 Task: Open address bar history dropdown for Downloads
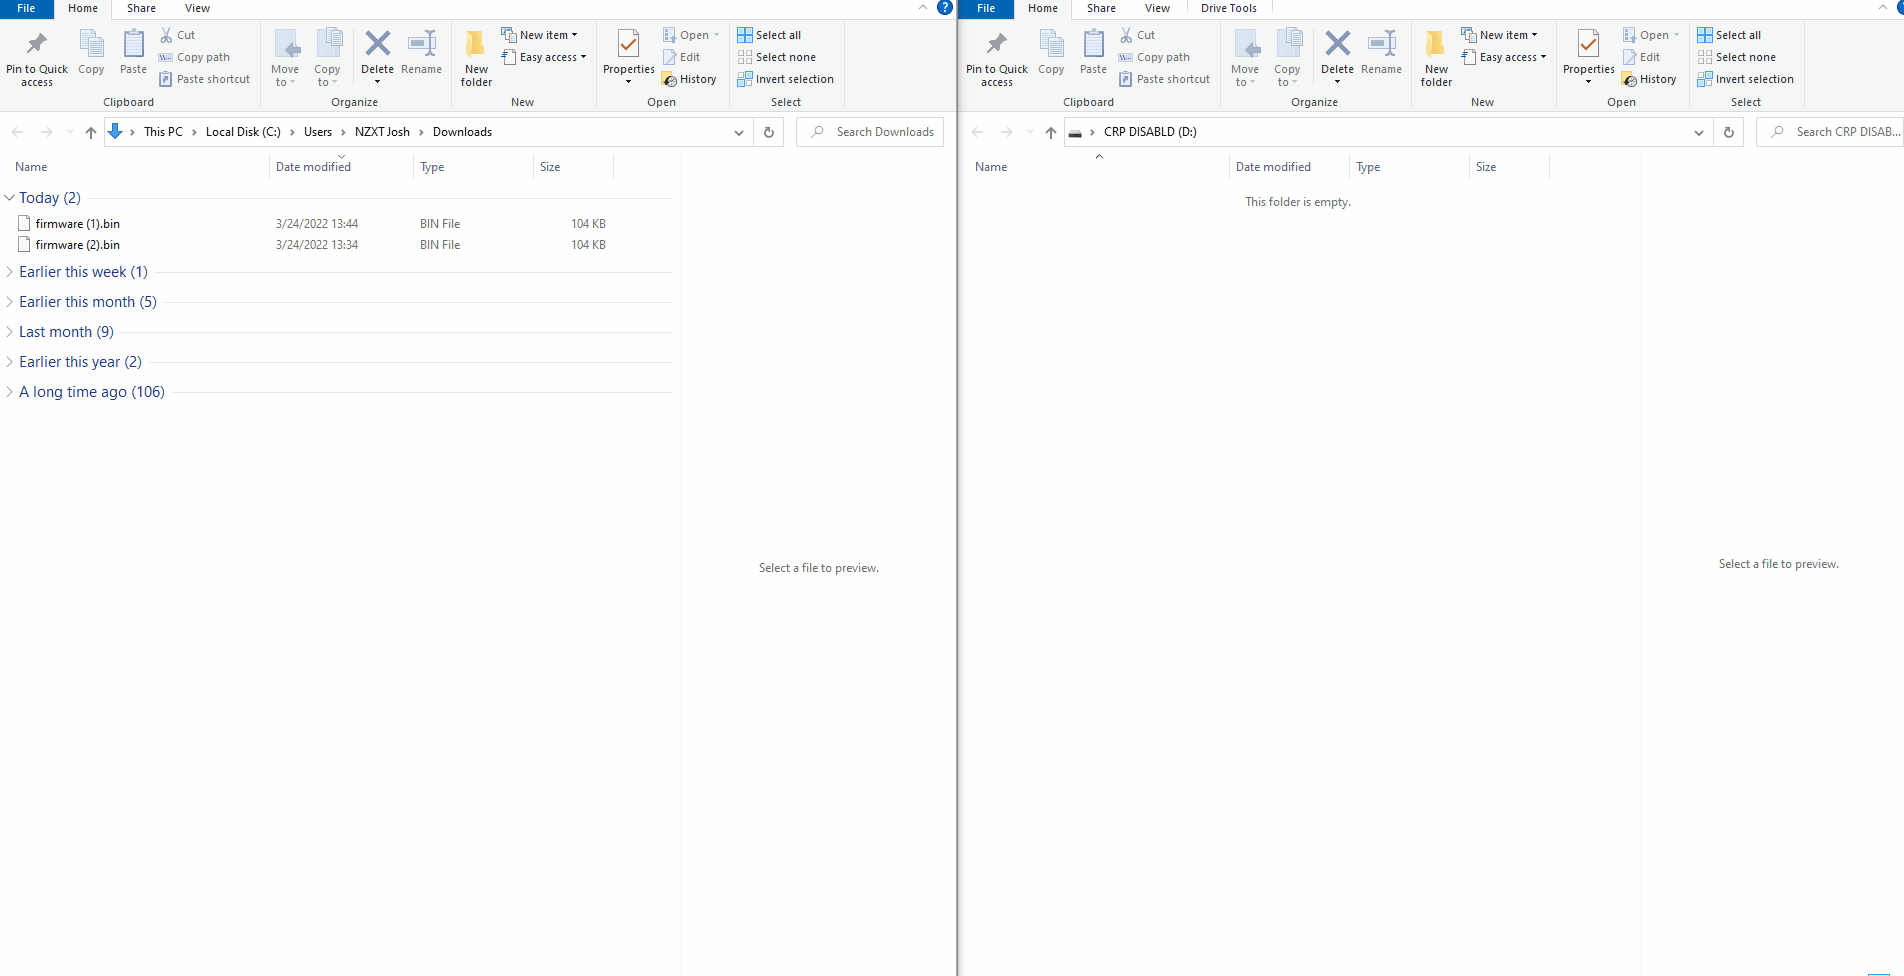coord(739,132)
